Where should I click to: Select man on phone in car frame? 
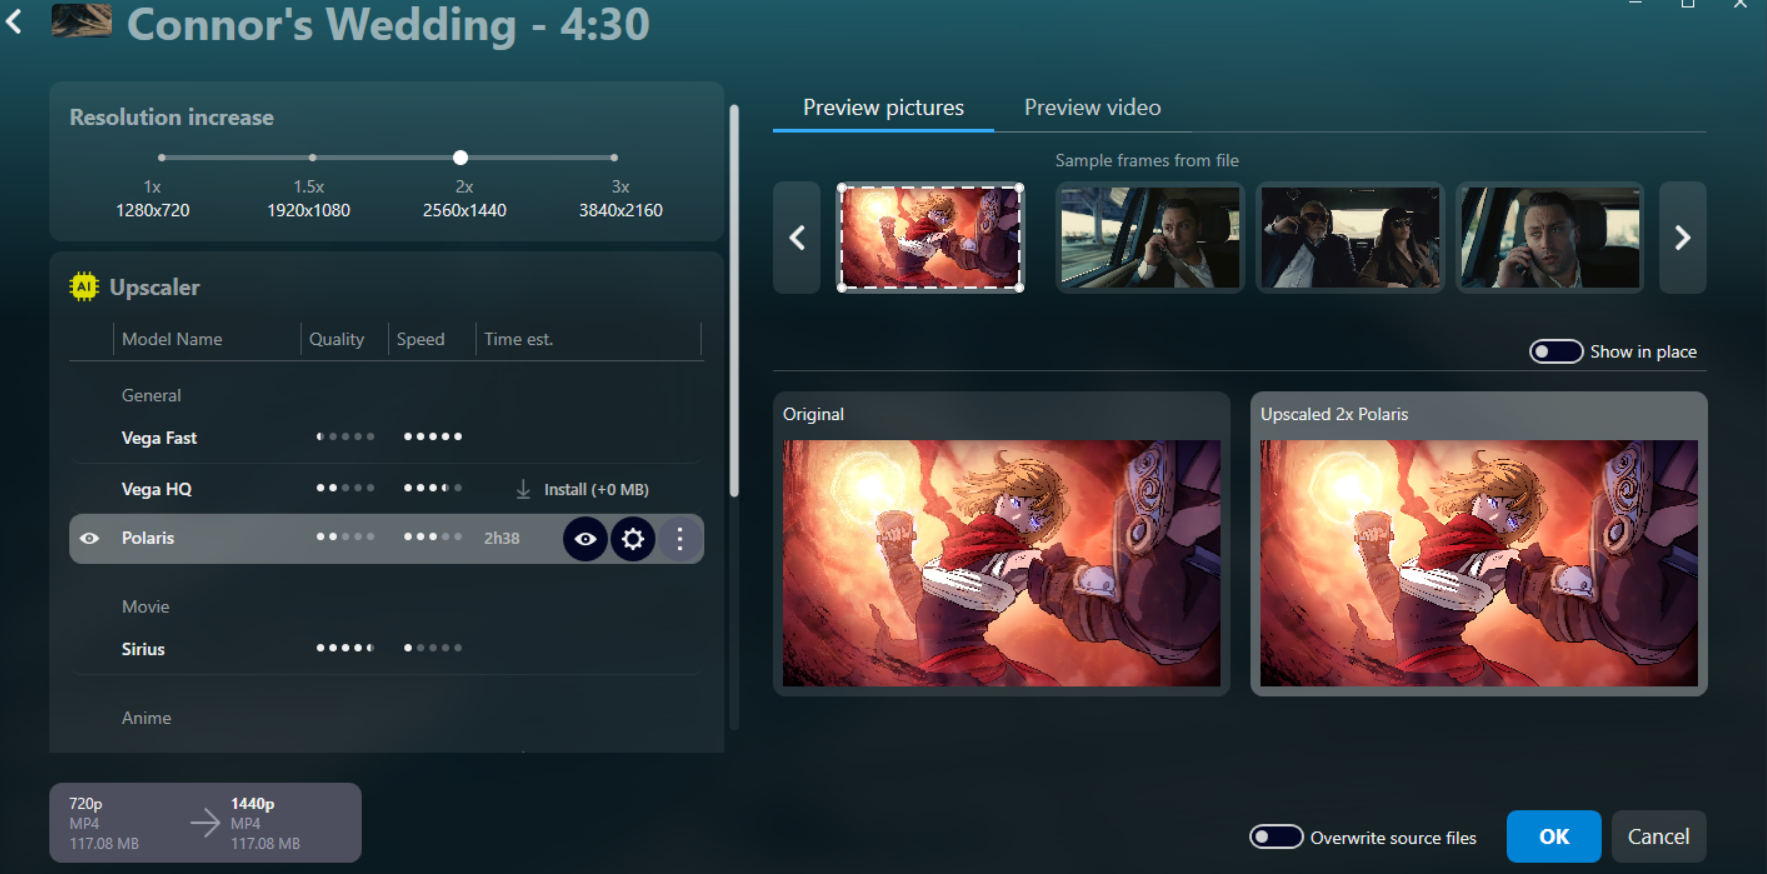(x=1150, y=238)
